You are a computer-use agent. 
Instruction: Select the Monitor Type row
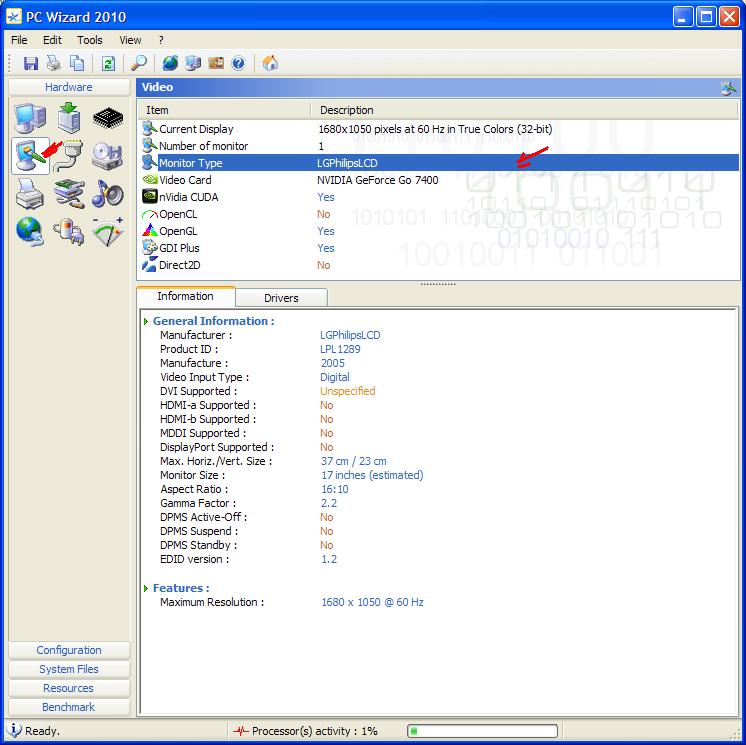(x=439, y=163)
